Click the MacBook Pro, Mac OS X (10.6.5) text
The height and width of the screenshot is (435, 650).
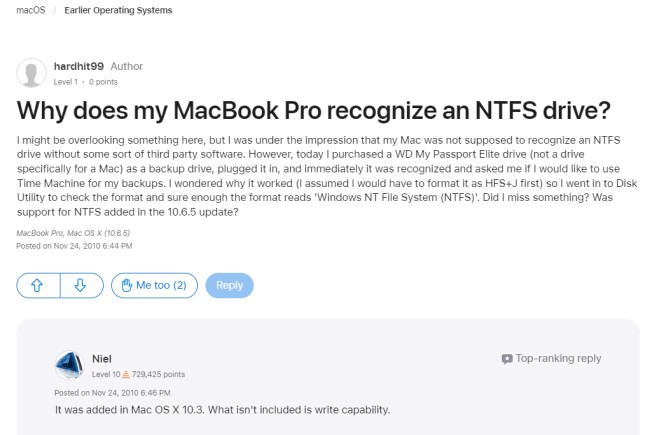71,232
